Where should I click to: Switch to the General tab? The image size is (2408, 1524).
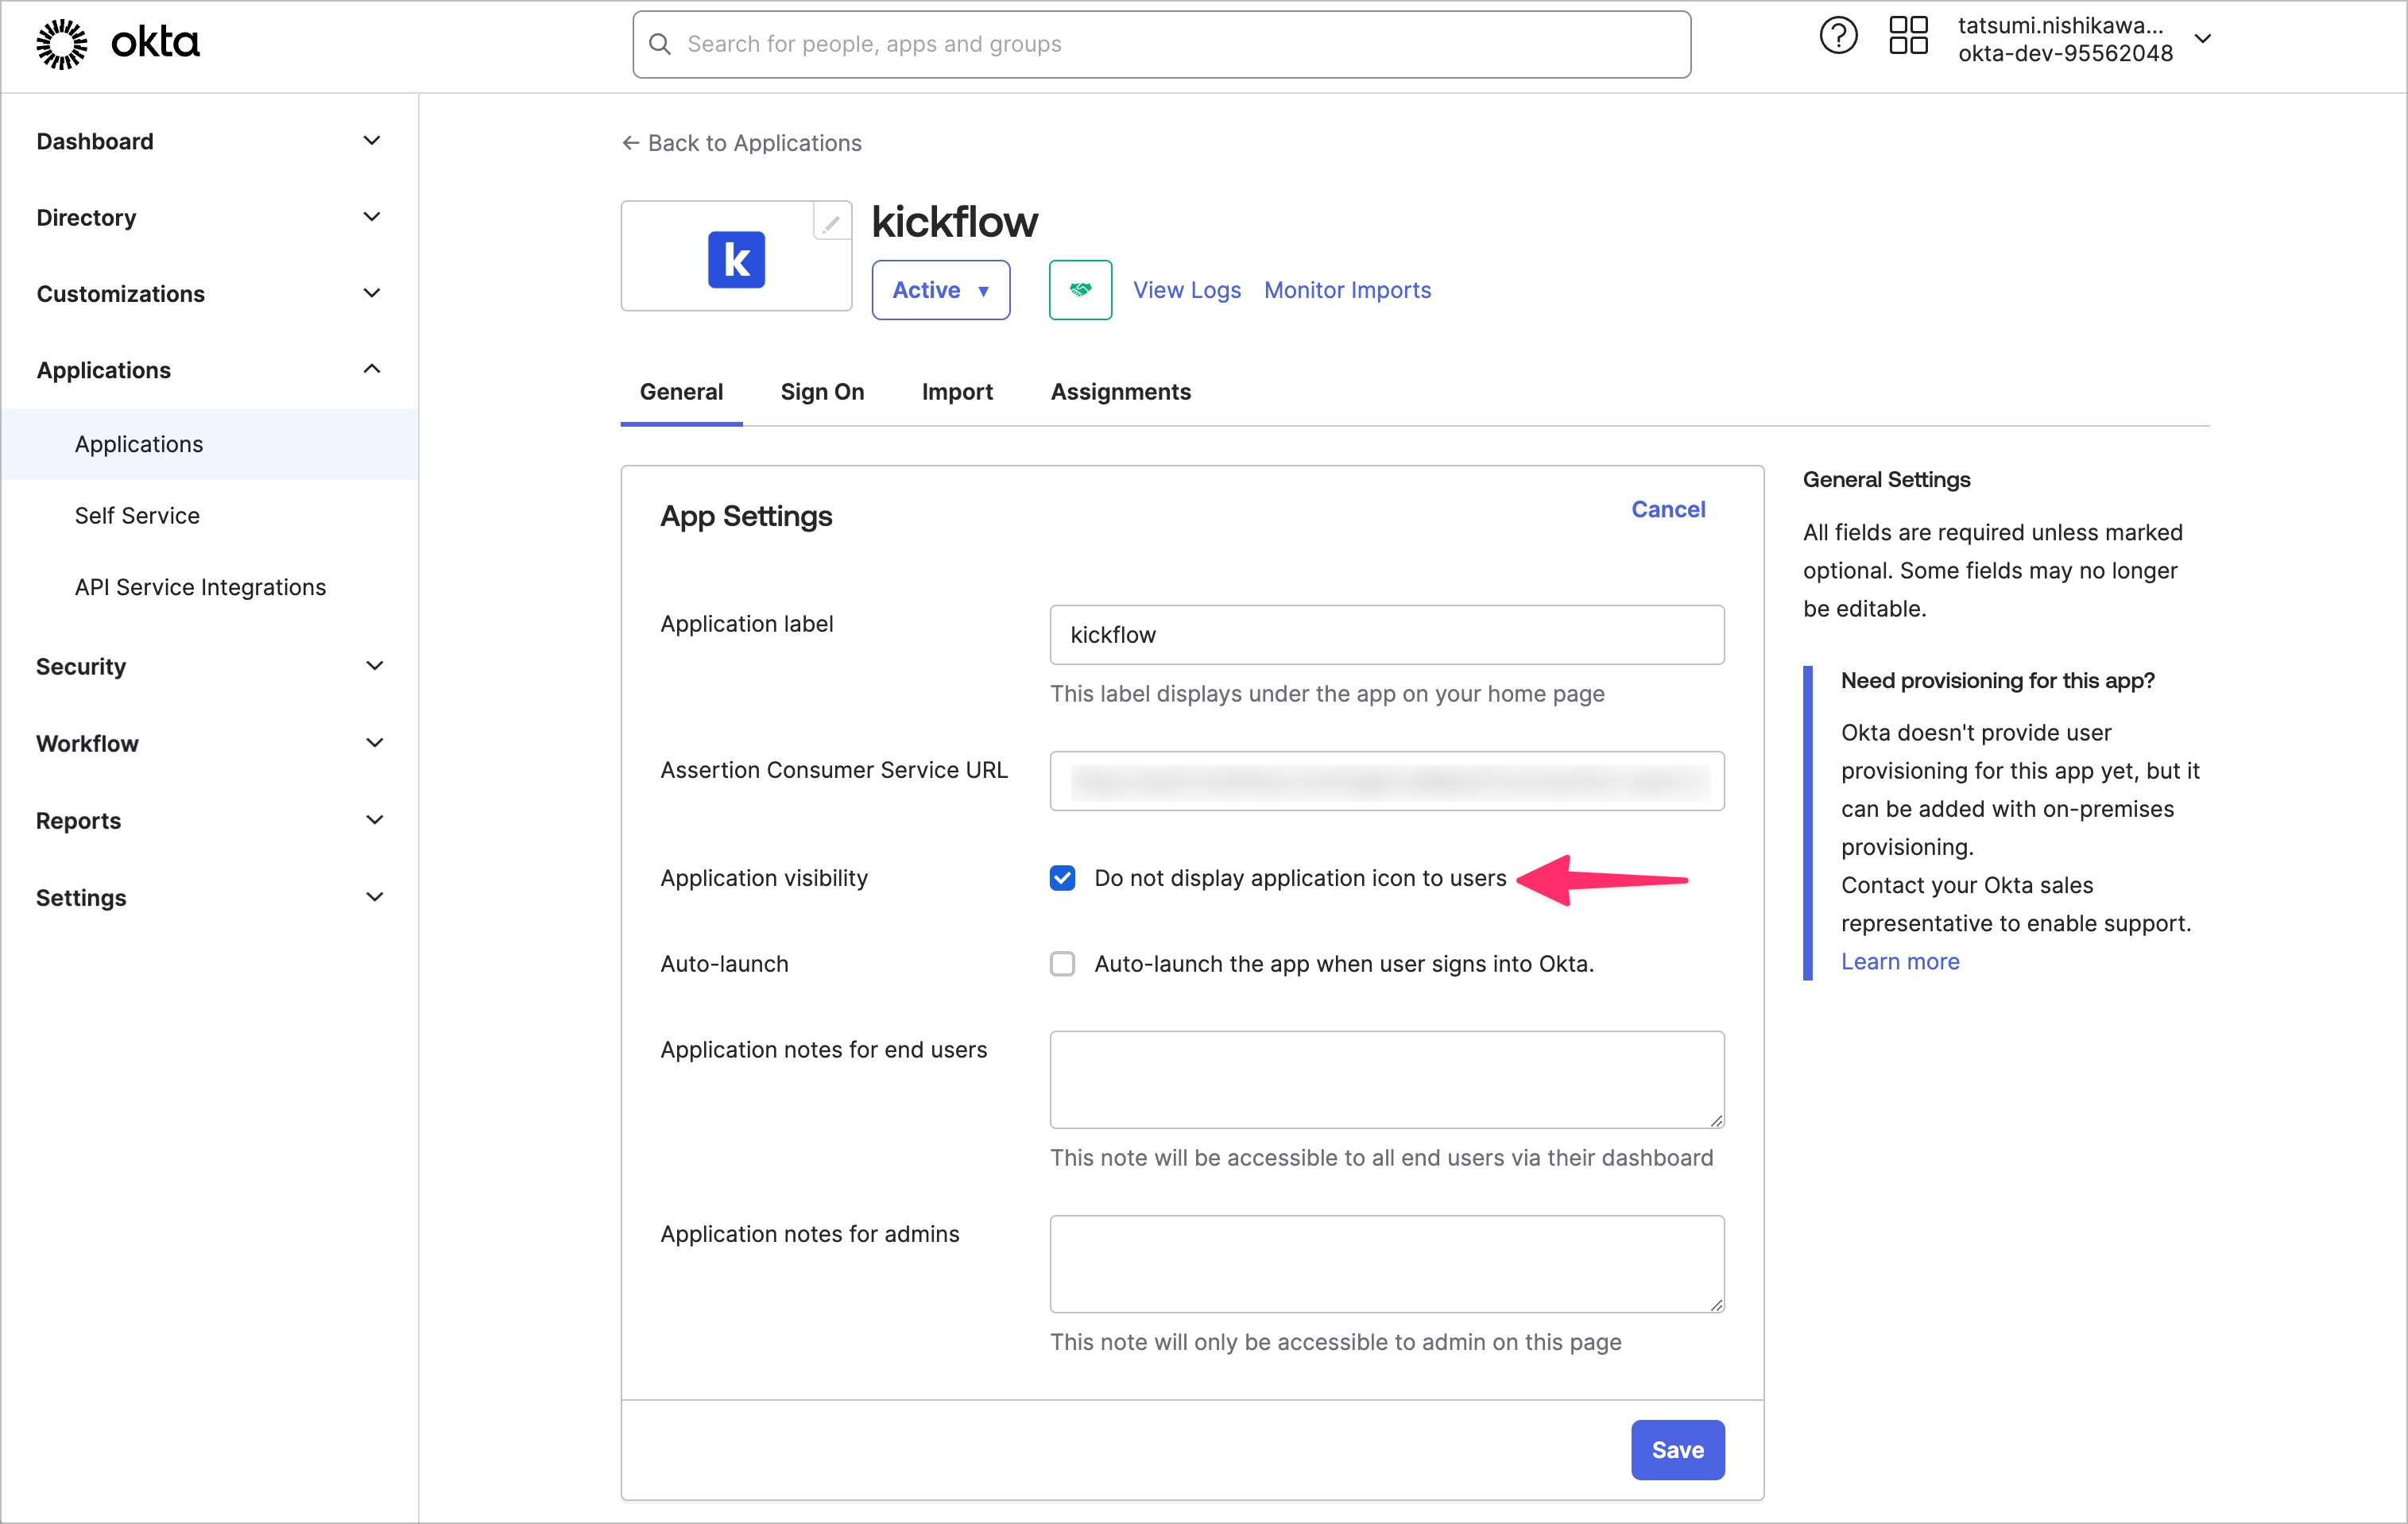[681, 392]
